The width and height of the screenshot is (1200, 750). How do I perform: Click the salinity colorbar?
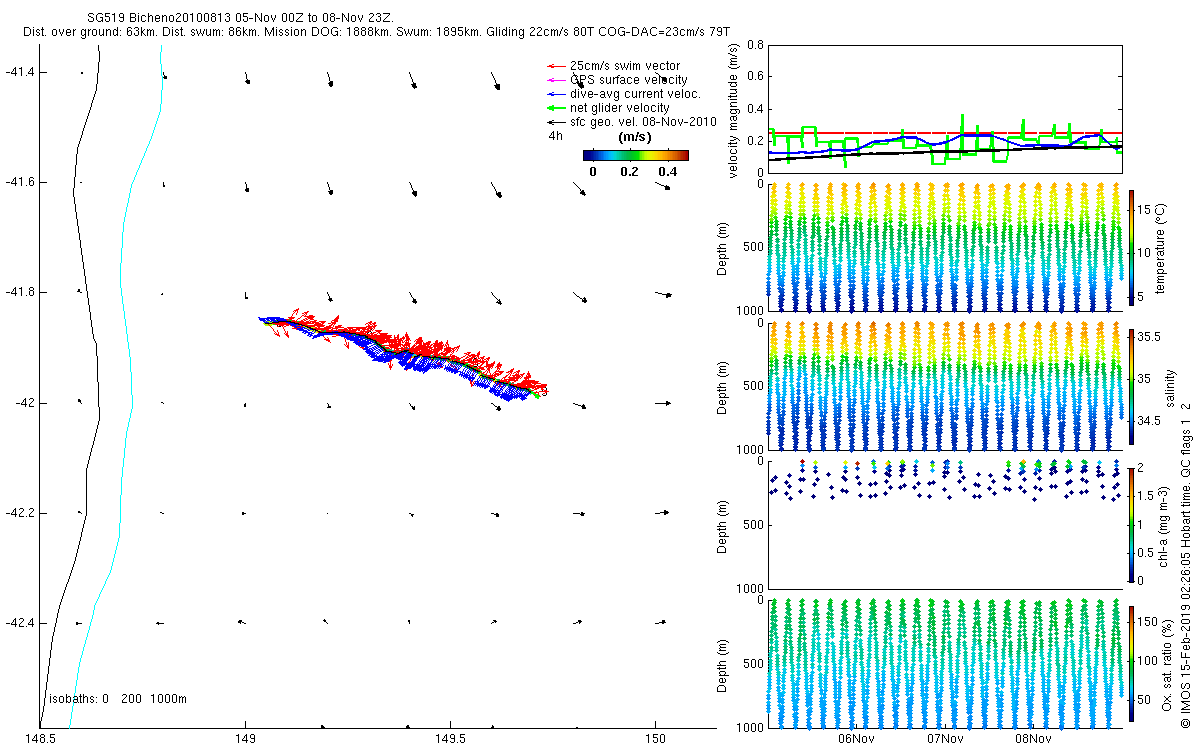pyautogui.click(x=1132, y=386)
